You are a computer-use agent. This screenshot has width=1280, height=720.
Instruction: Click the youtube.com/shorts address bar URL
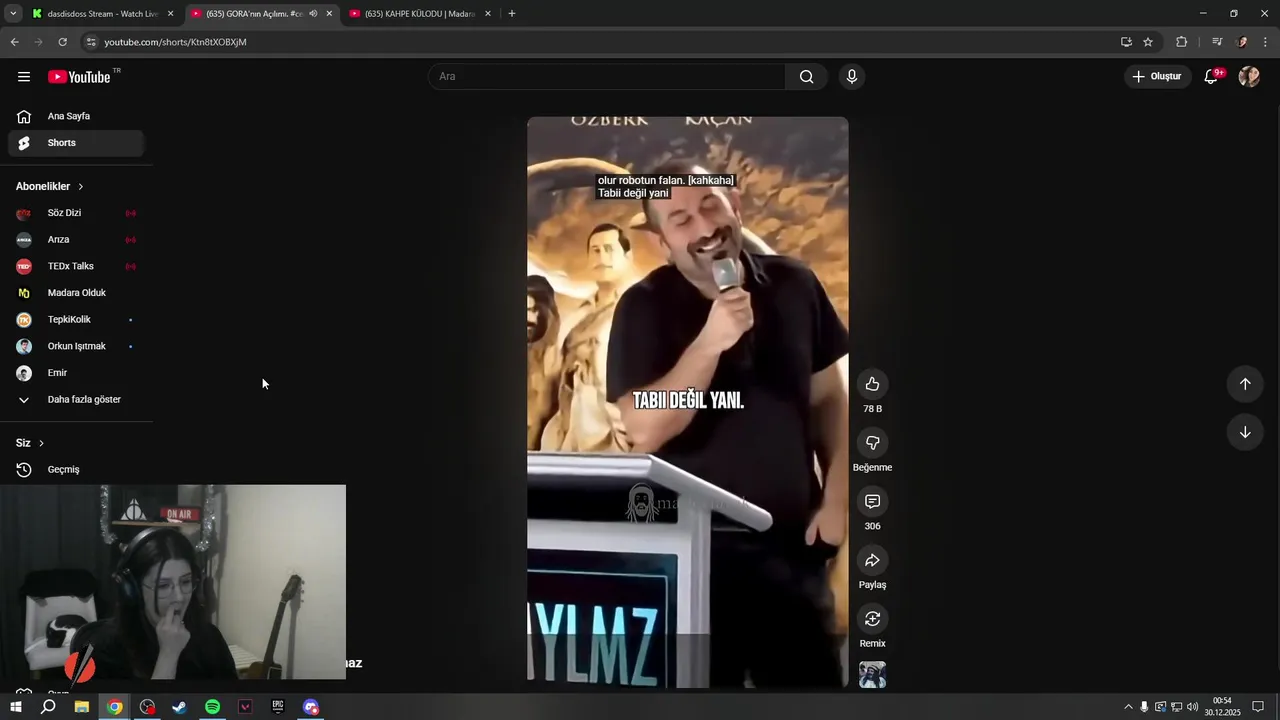175,42
